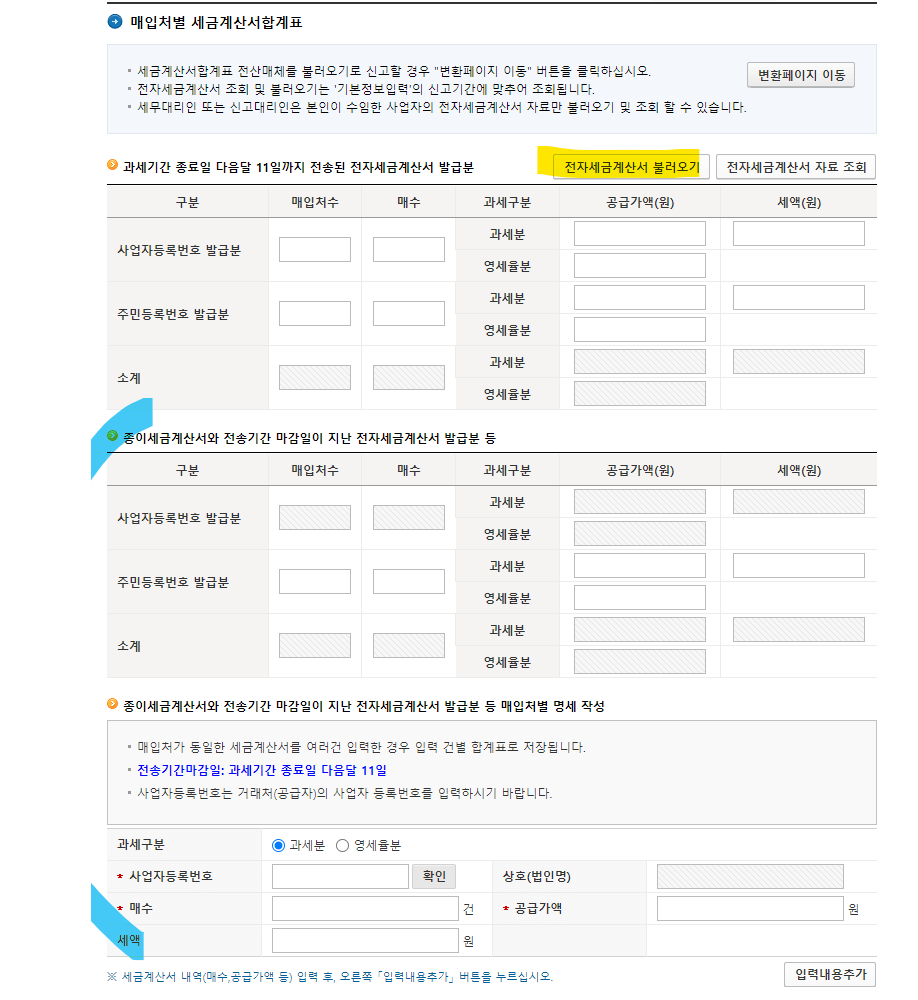Click 입력내용추가 at the bottom right
Viewport: 918px width, 1000px height.
point(828,974)
